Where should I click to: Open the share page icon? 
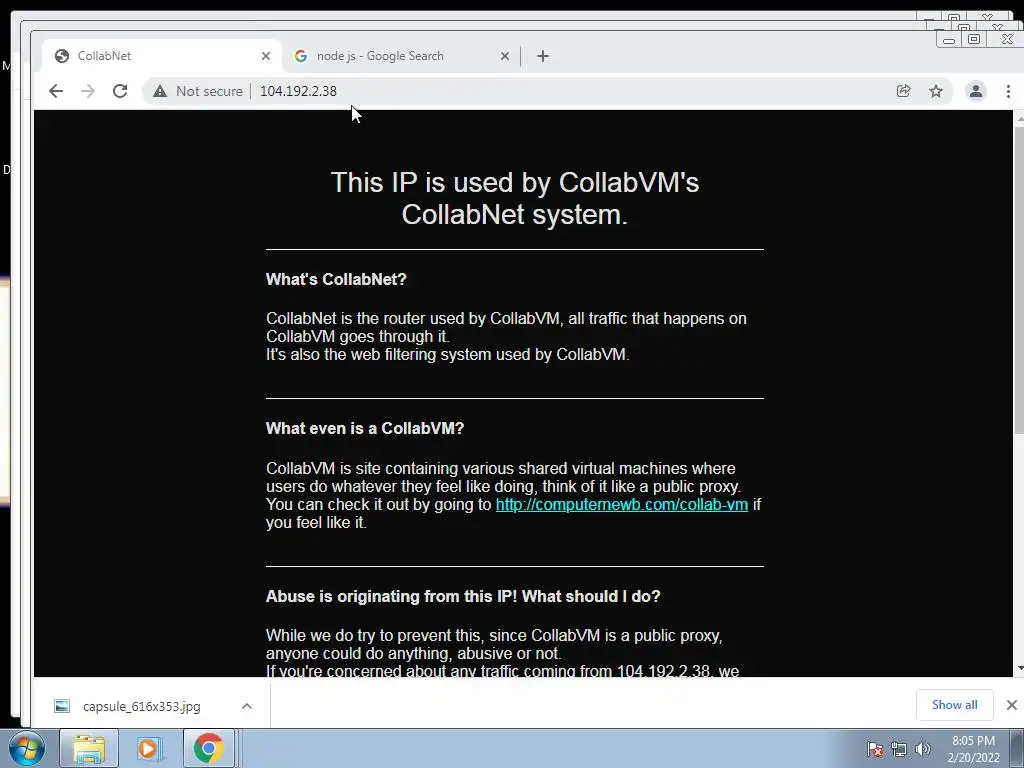tap(904, 91)
